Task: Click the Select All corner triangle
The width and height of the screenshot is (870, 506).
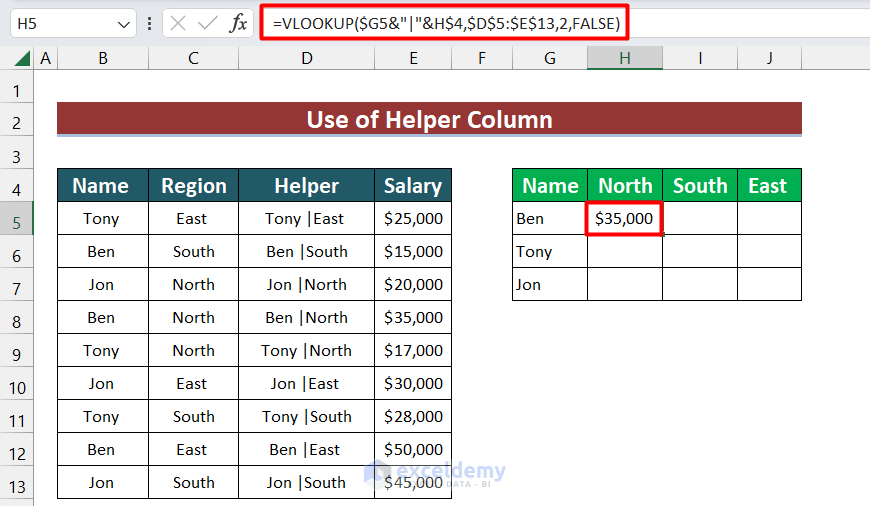Action: [22, 58]
